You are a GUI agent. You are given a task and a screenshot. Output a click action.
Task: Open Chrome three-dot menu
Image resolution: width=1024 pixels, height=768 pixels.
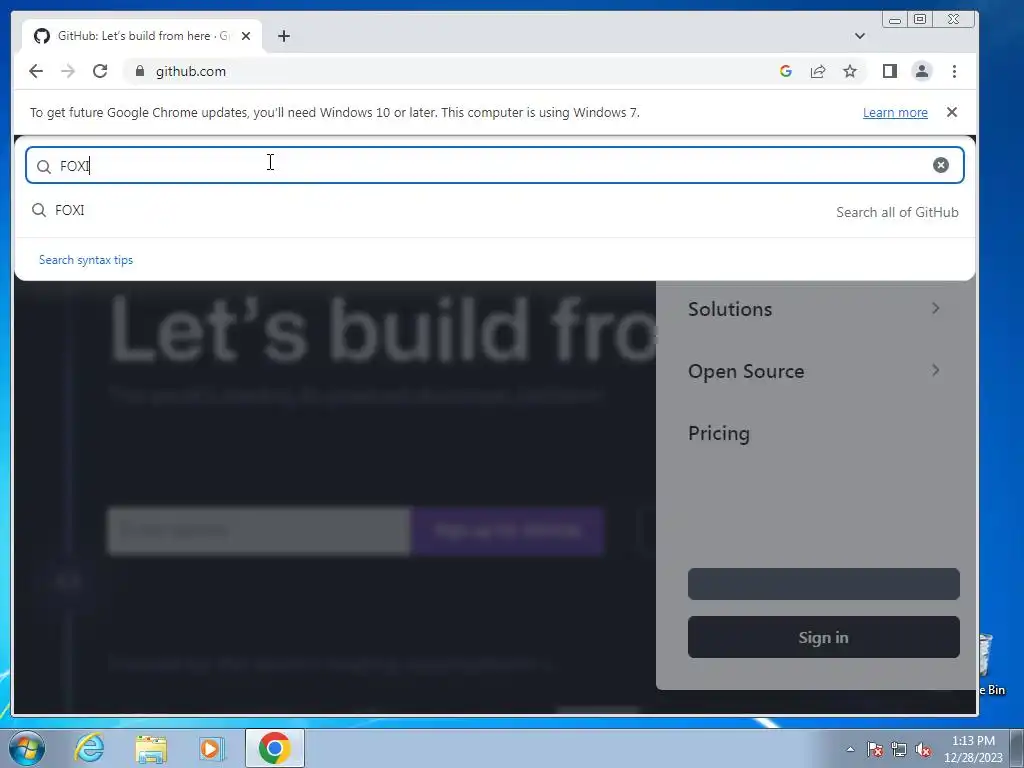click(954, 71)
